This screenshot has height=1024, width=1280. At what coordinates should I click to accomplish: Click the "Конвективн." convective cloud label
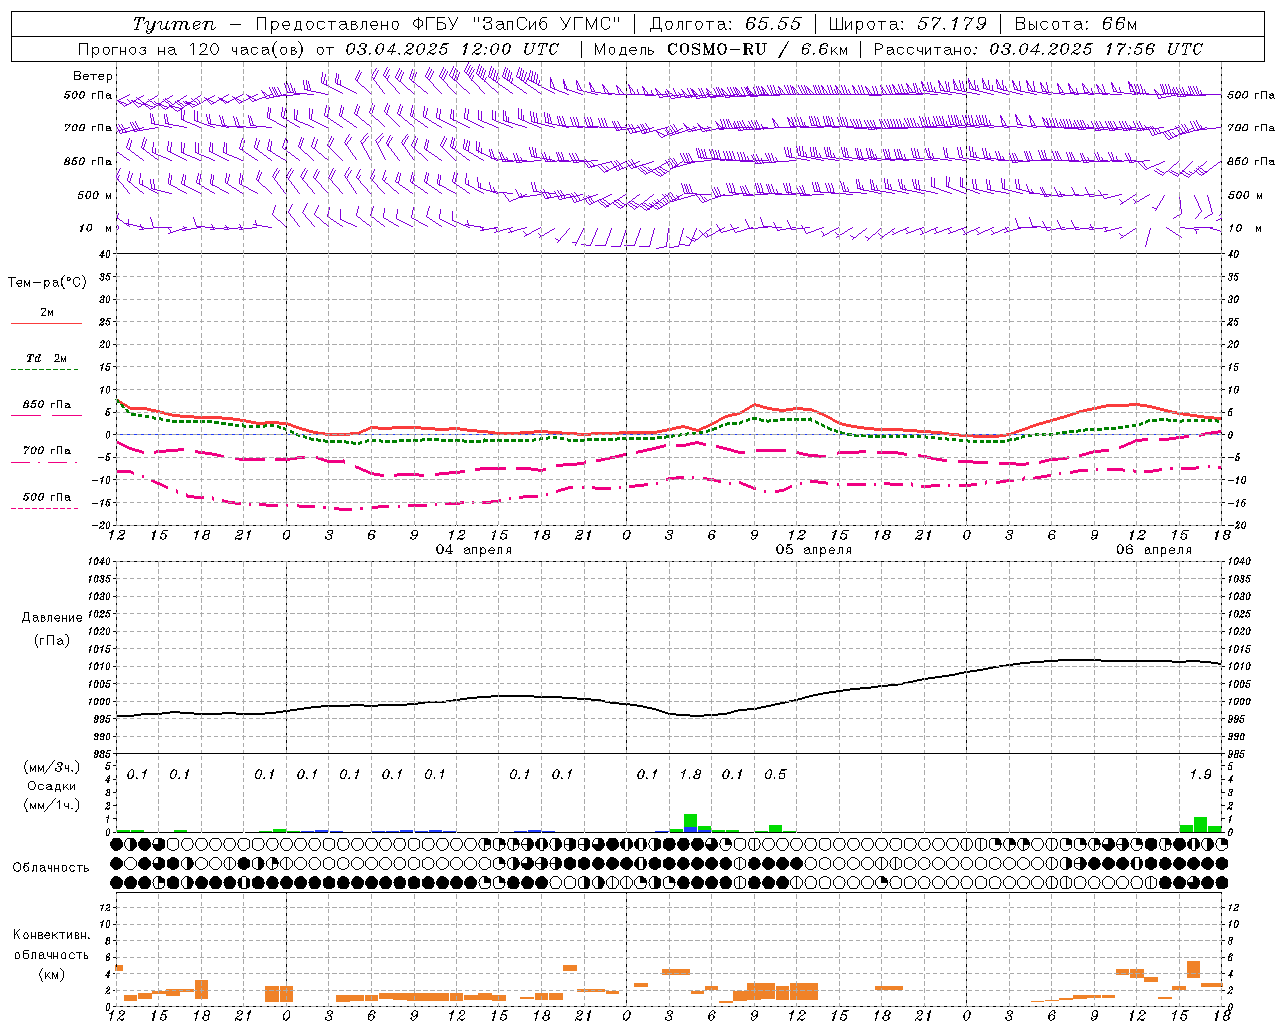(52, 935)
